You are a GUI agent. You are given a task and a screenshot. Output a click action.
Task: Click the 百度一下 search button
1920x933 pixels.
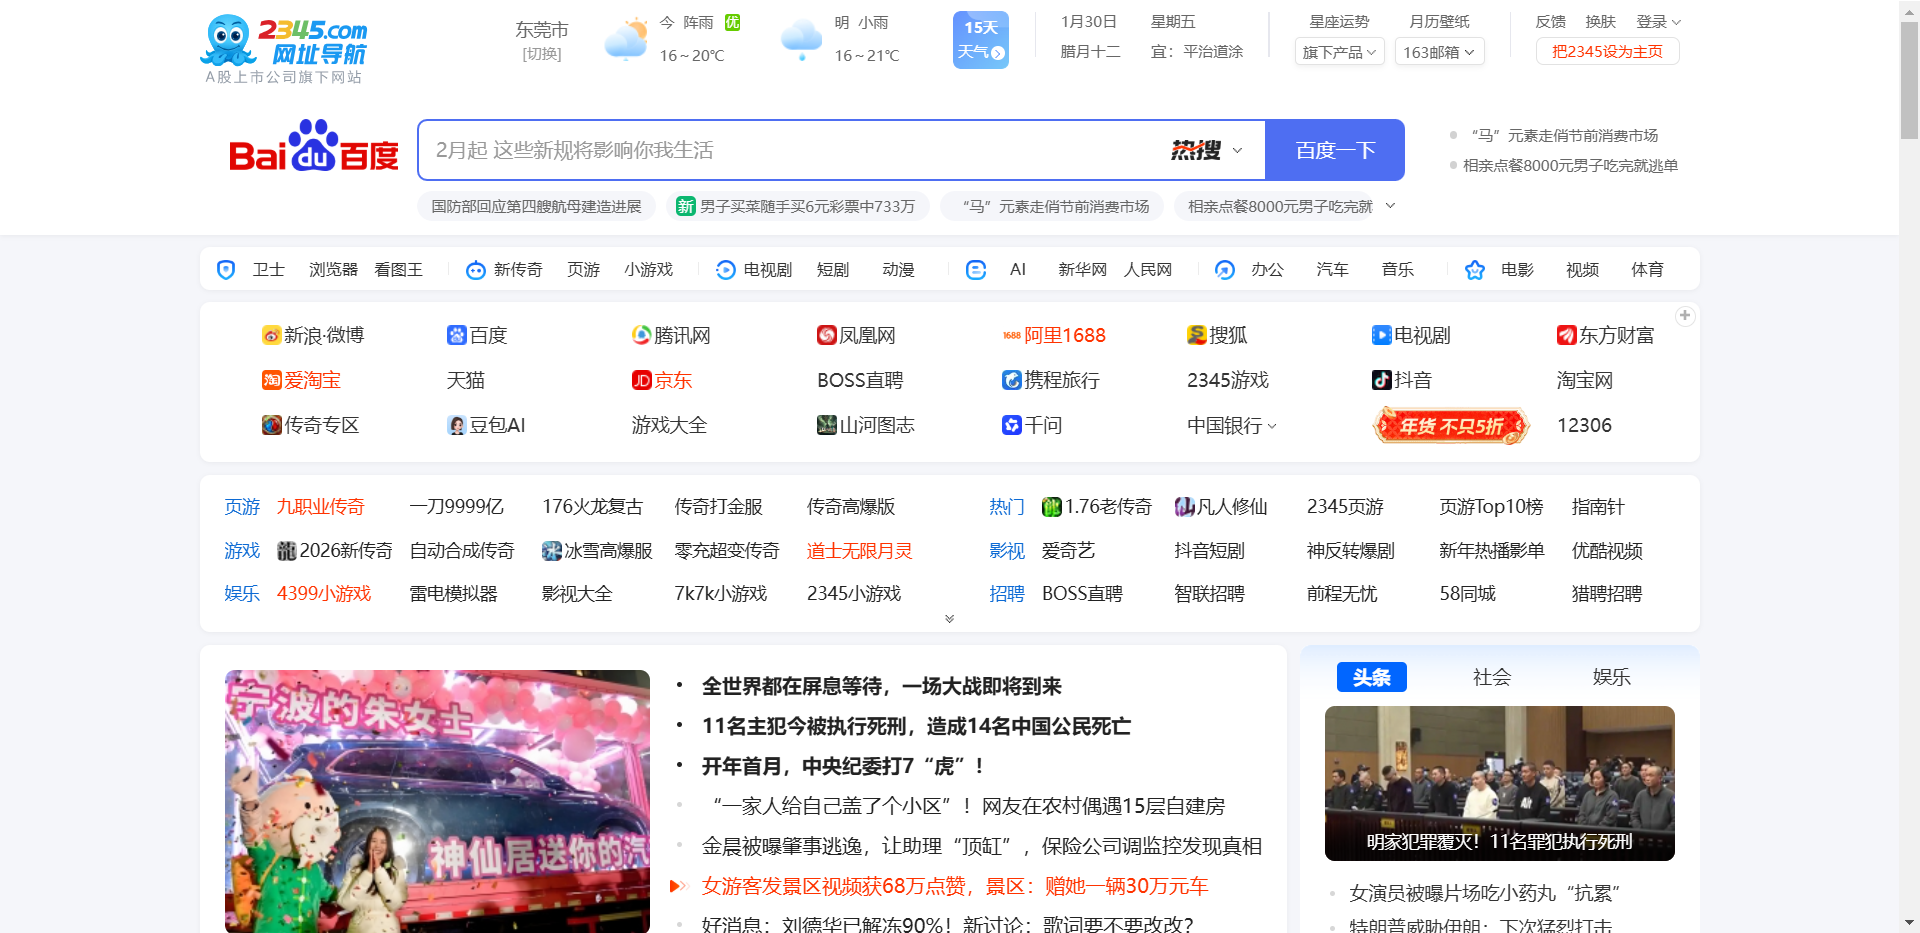pyautogui.click(x=1334, y=150)
